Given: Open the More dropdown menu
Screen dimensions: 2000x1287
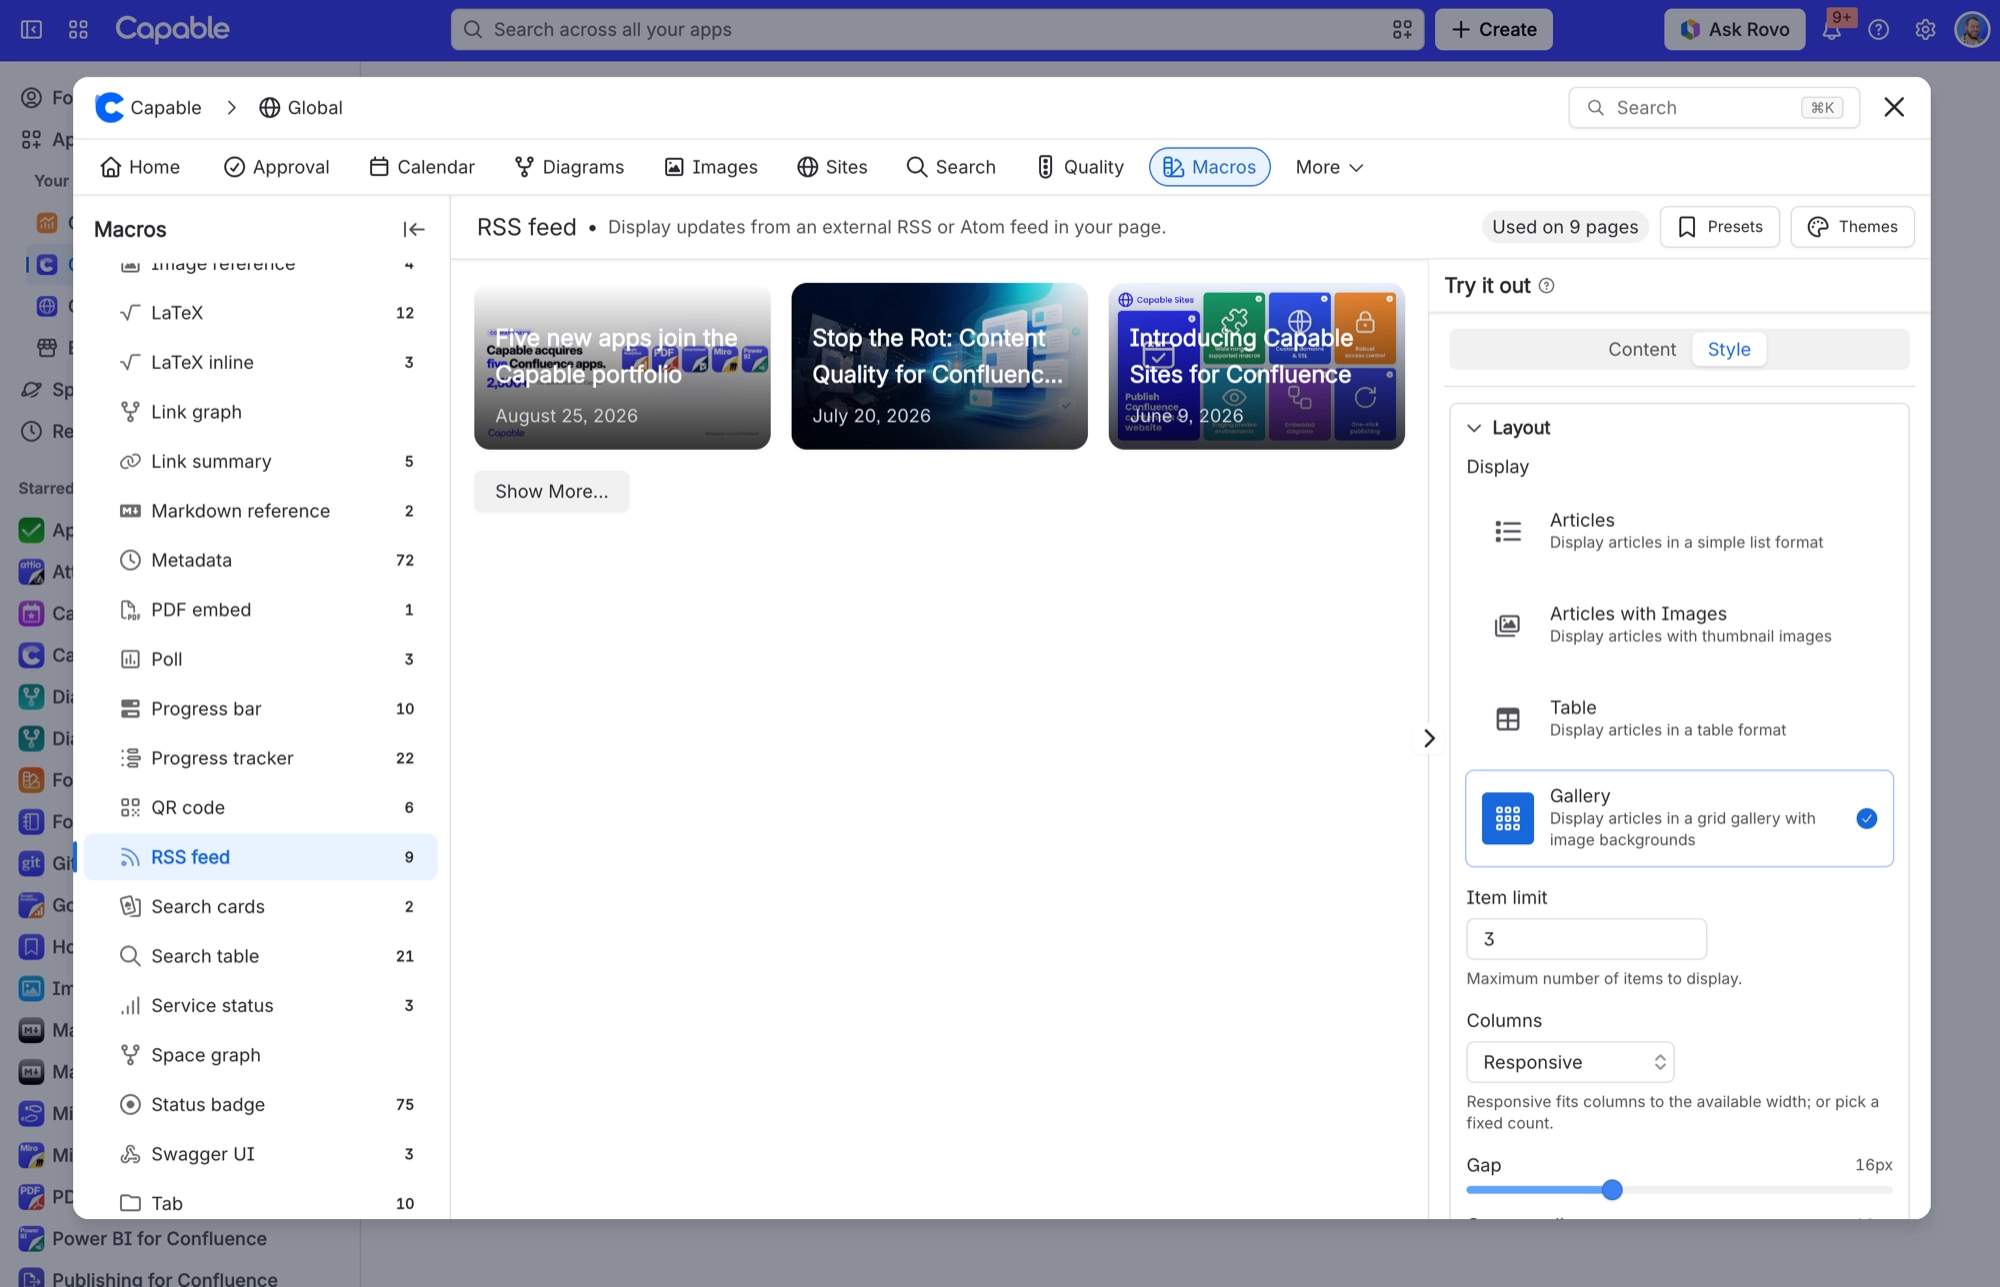Looking at the screenshot, I should tap(1329, 167).
